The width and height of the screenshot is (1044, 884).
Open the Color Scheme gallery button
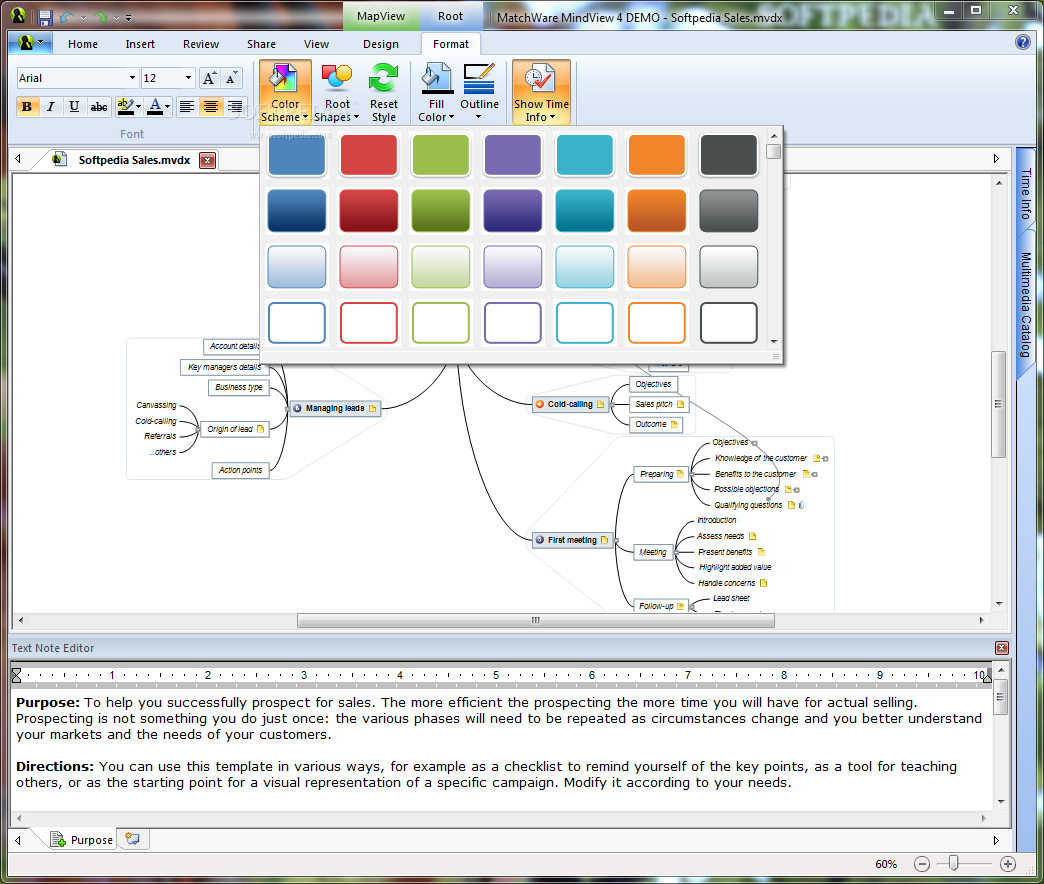tap(285, 92)
